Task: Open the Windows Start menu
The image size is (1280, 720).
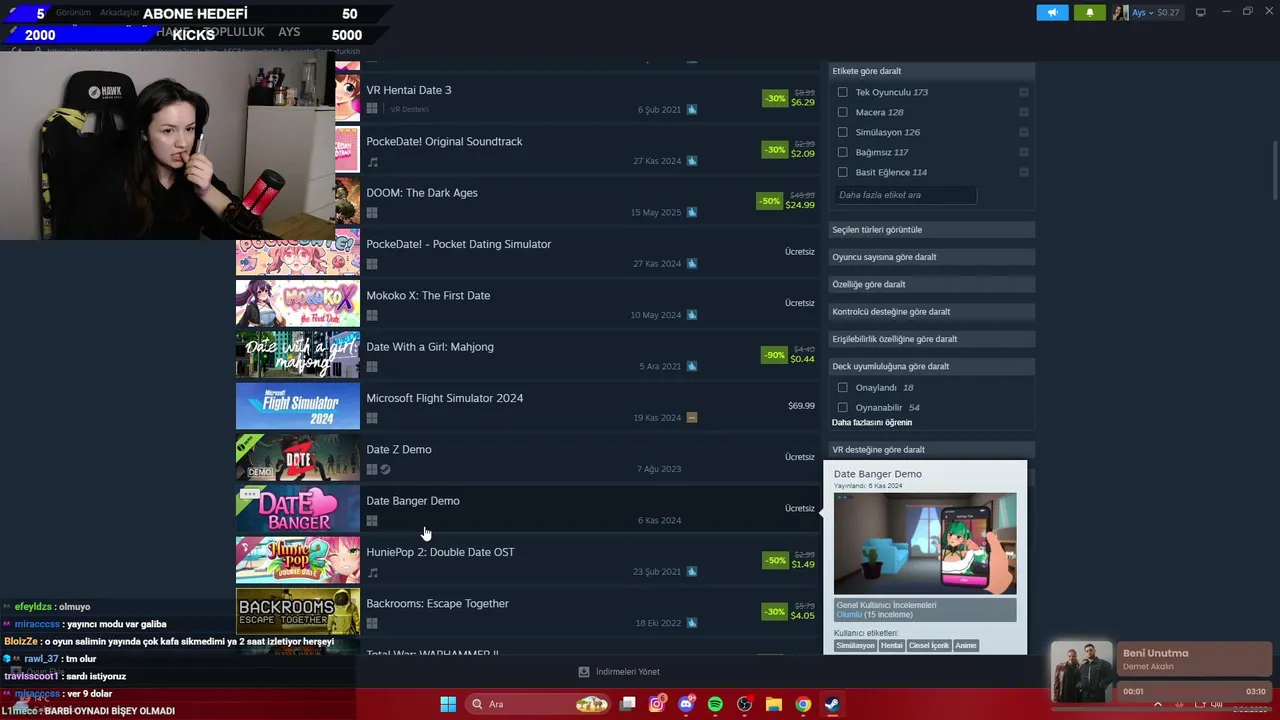Action: 448,704
